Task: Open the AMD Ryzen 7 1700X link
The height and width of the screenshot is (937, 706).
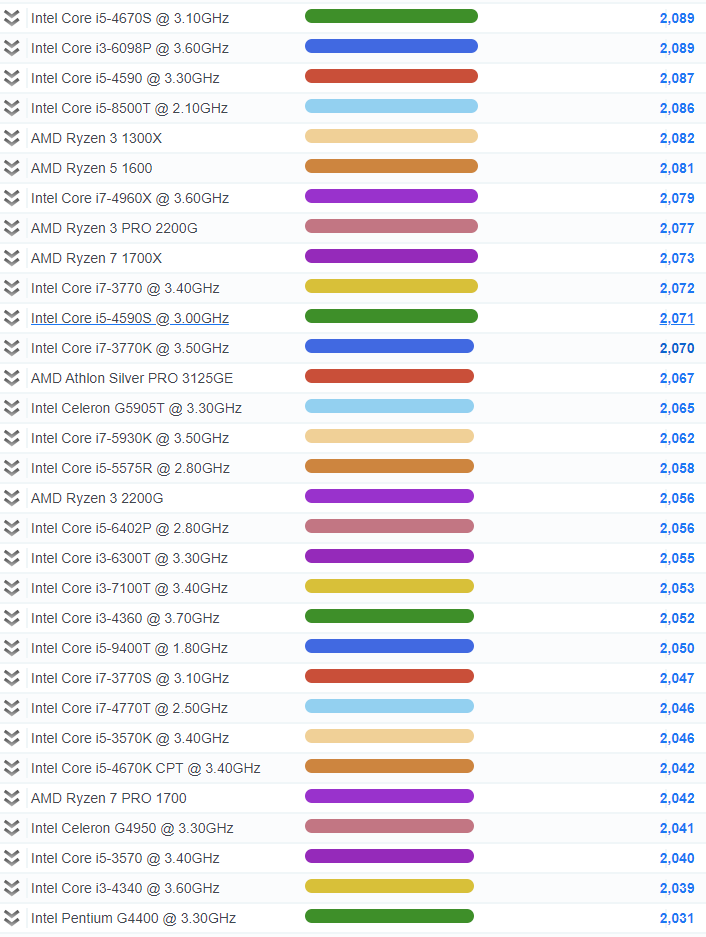Action: coord(96,258)
